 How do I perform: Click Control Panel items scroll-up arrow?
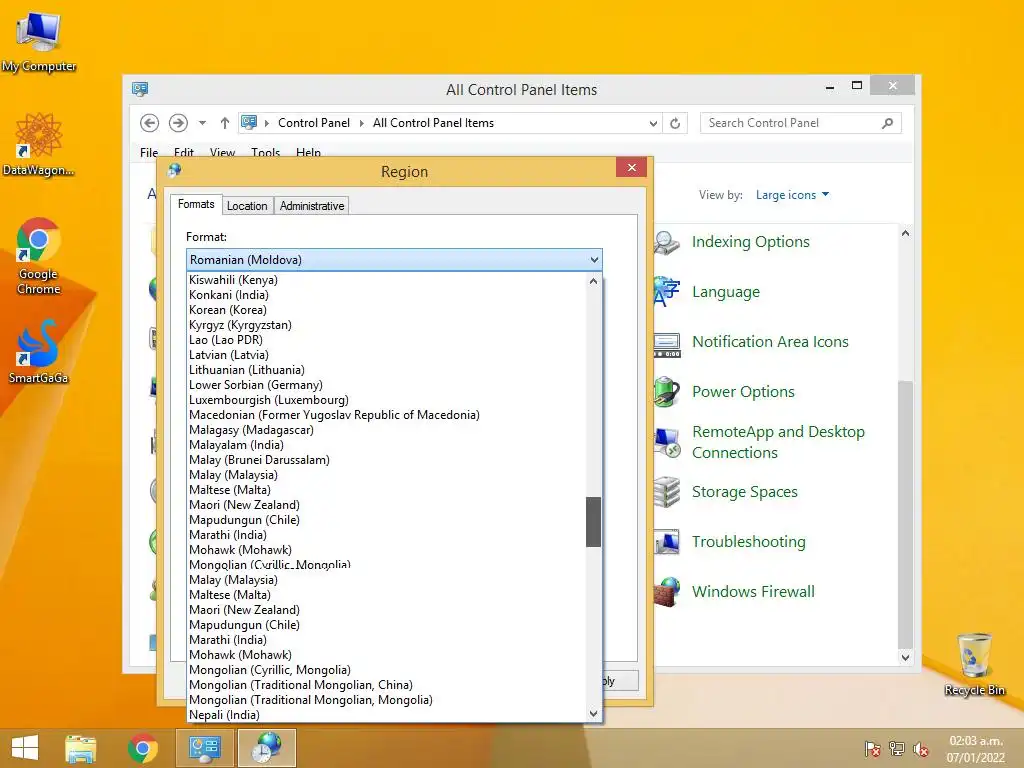(x=905, y=233)
